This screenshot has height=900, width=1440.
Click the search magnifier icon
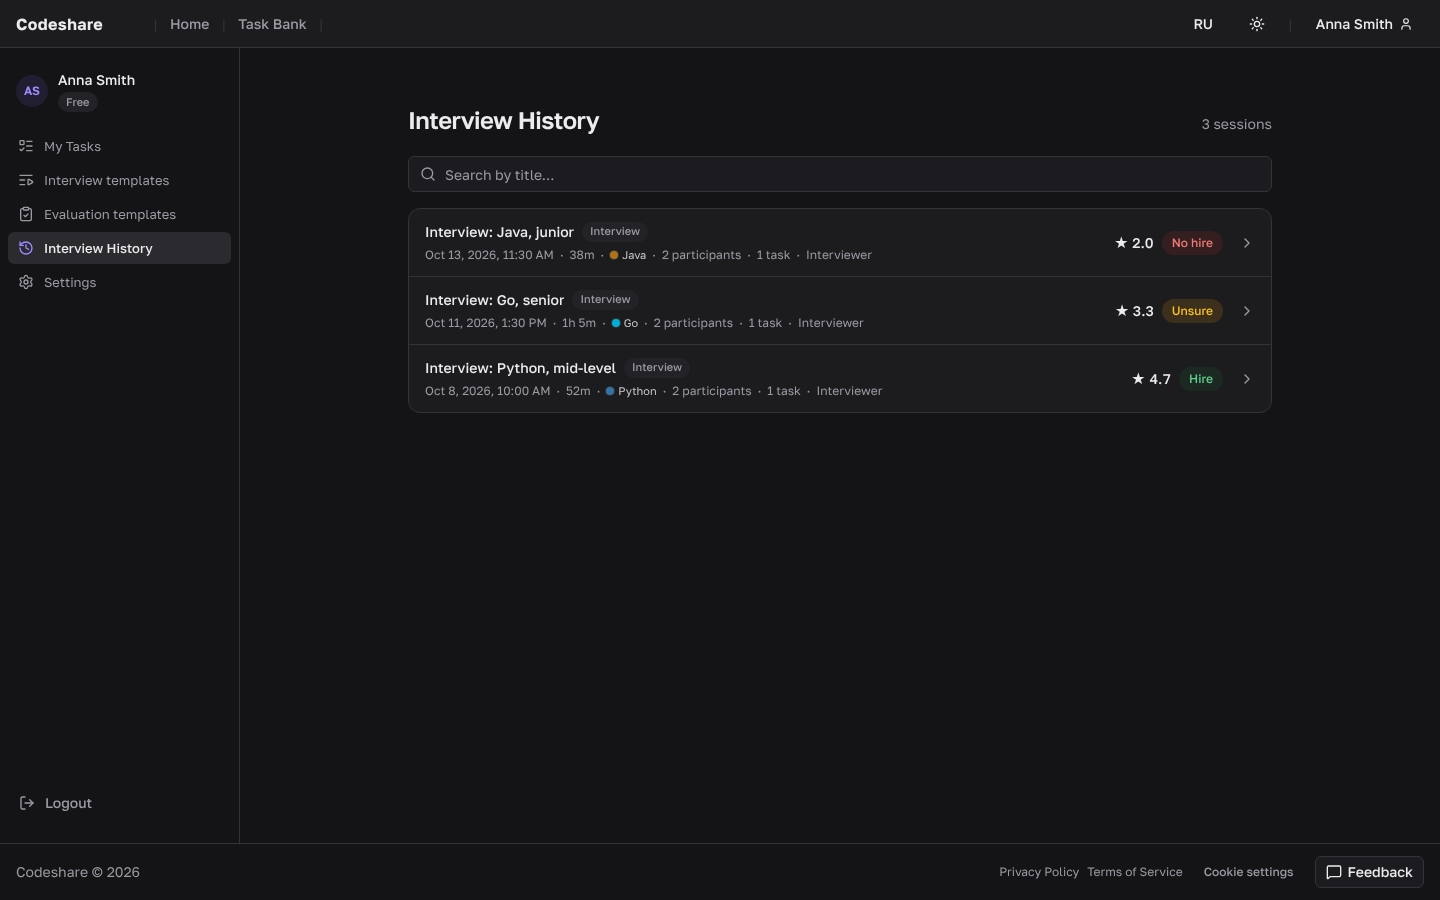[428, 174]
